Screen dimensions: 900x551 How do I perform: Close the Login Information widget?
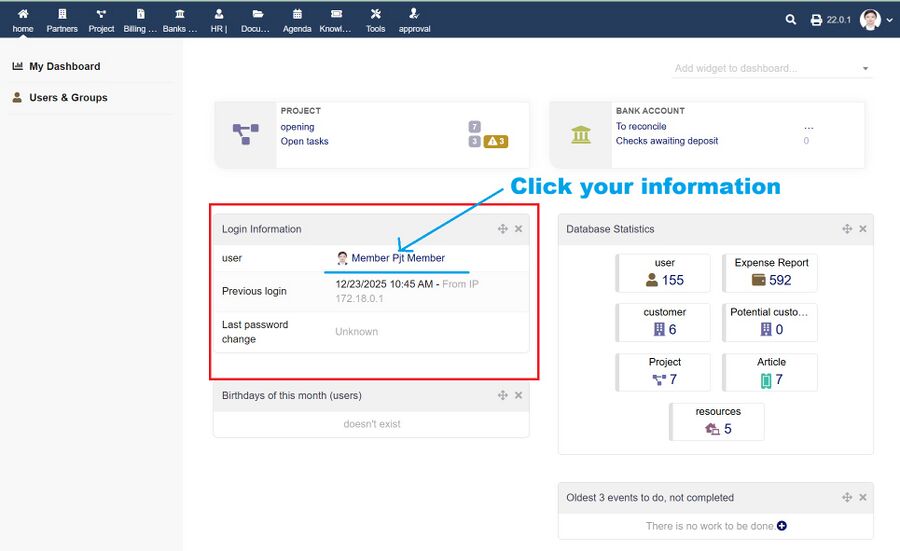tap(518, 229)
